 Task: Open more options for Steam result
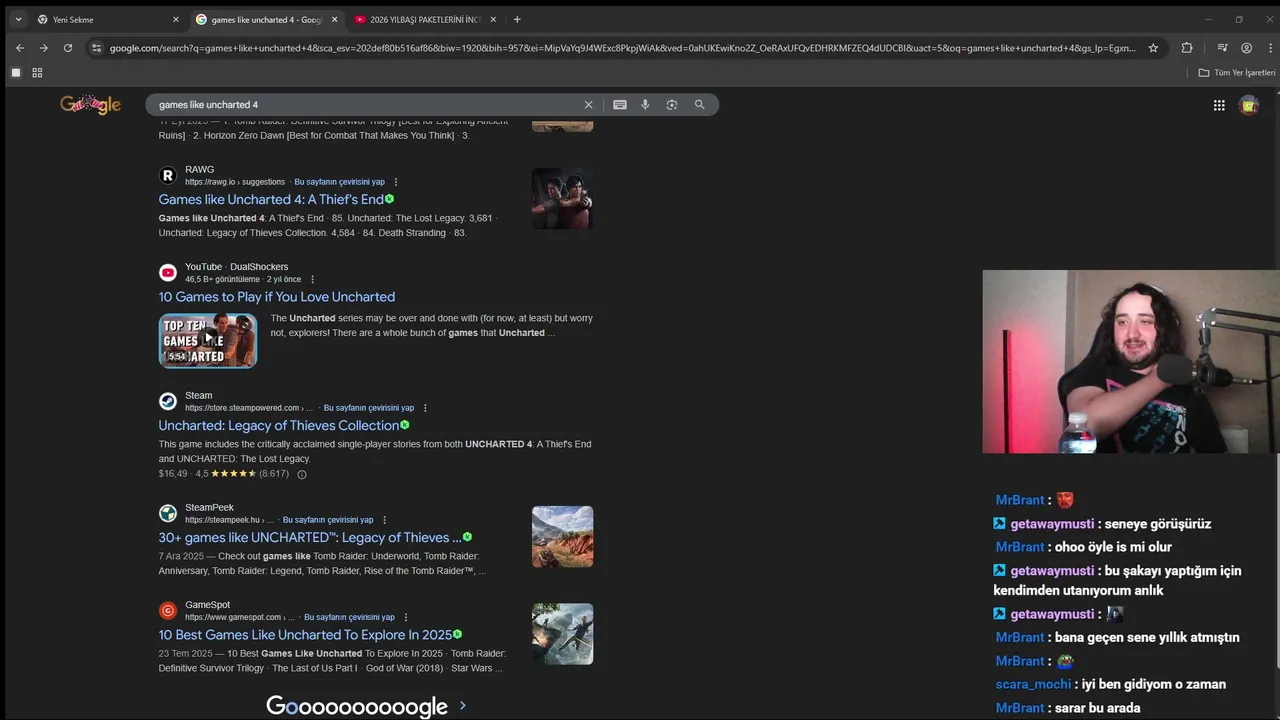425,408
